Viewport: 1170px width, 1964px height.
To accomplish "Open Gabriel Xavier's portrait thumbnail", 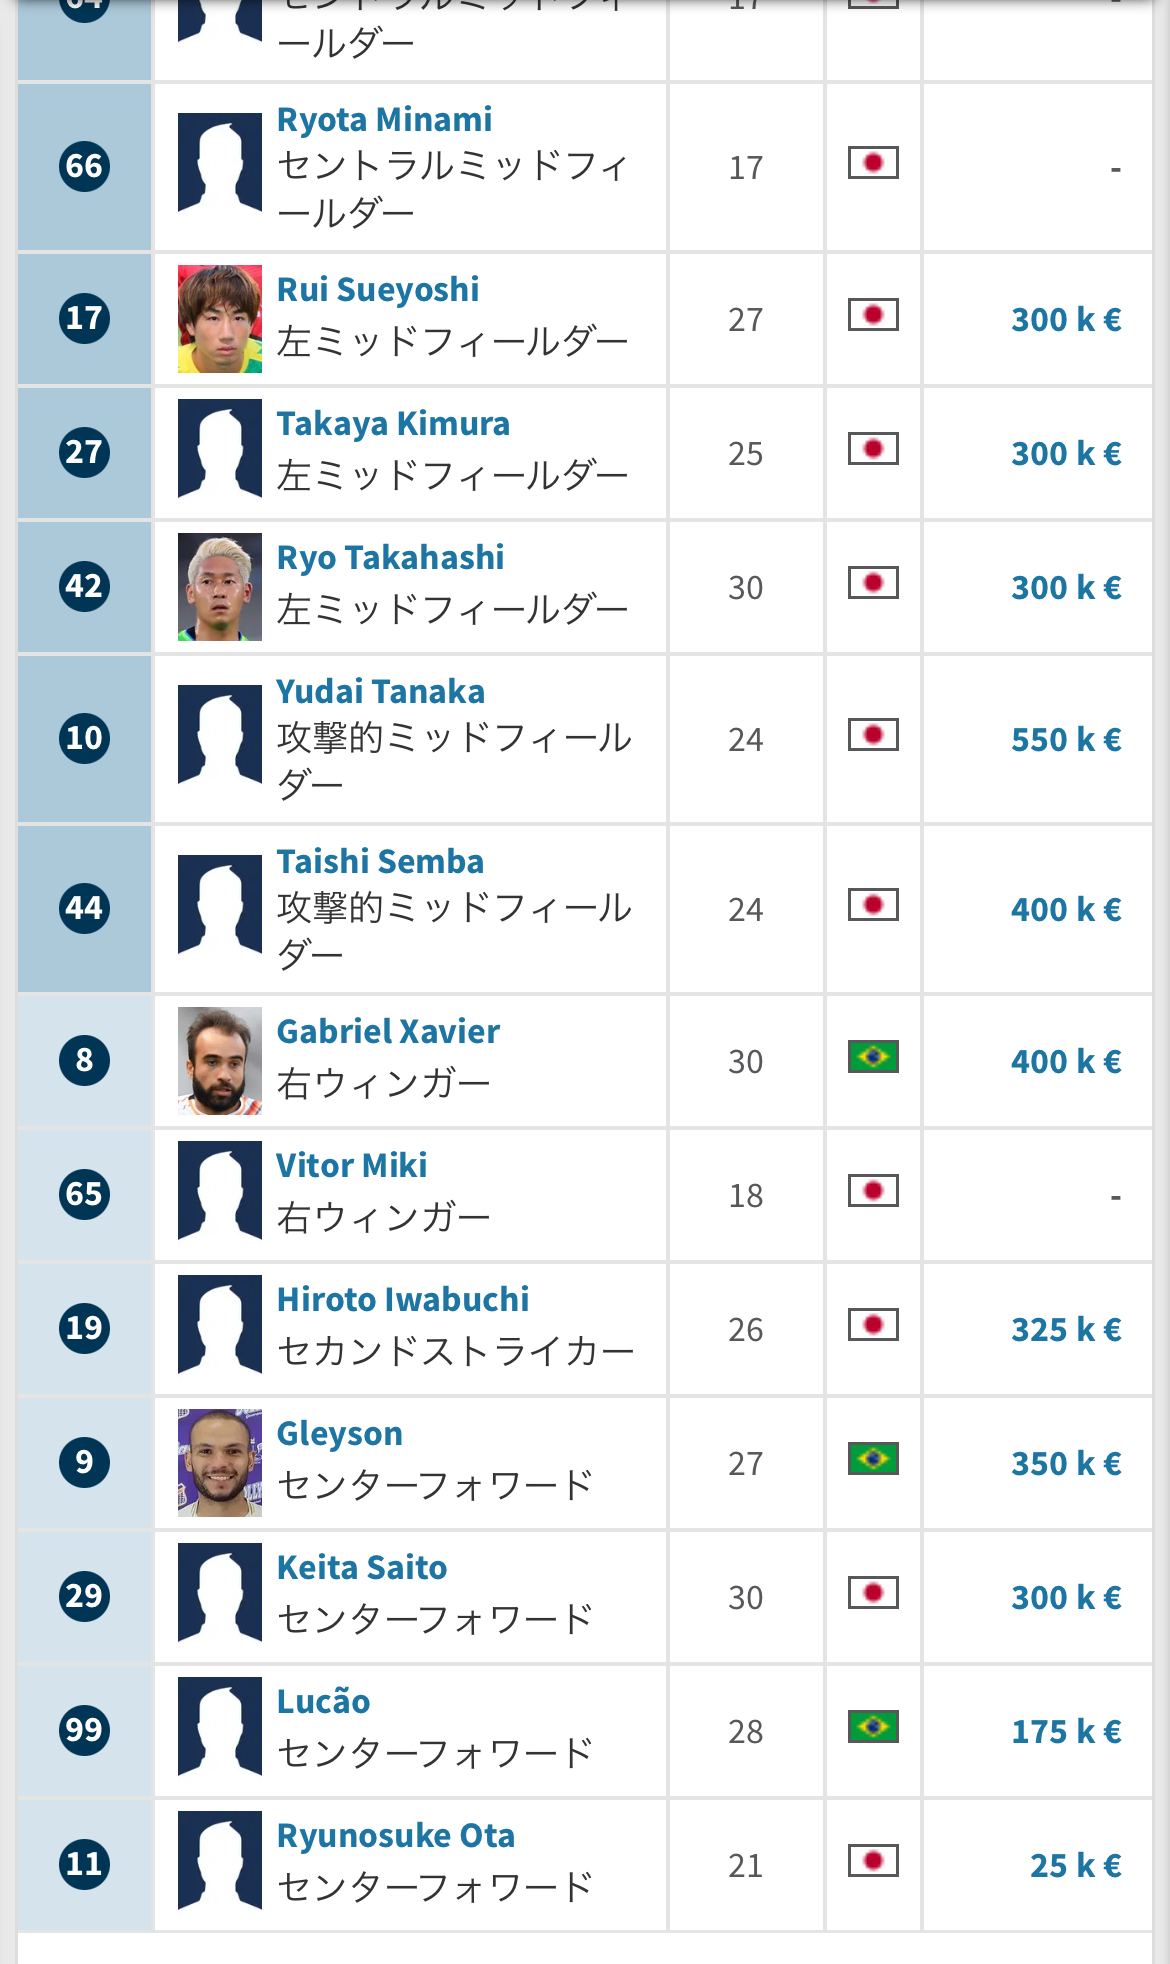I will [x=220, y=1061].
